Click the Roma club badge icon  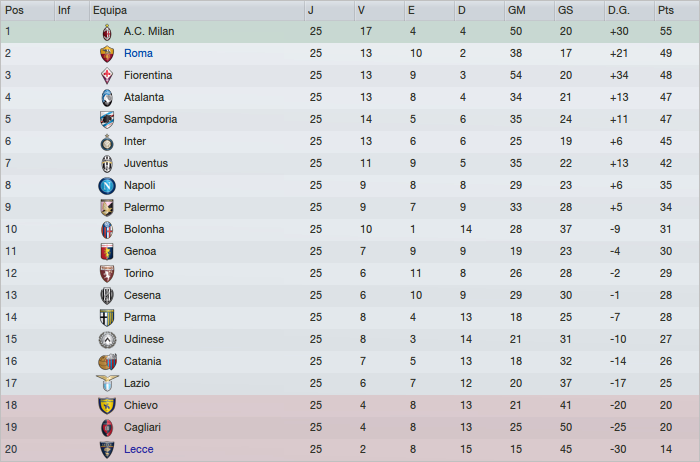coord(107,53)
